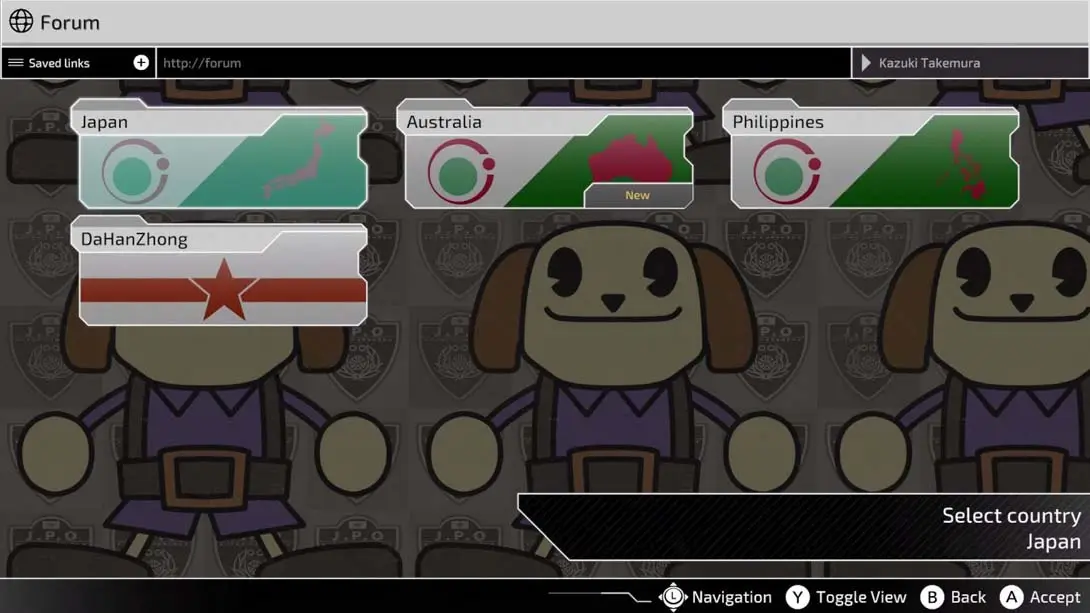This screenshot has width=1090, height=613.
Task: Click the play arrow beside Kazuki Takemura
Action: 866,63
